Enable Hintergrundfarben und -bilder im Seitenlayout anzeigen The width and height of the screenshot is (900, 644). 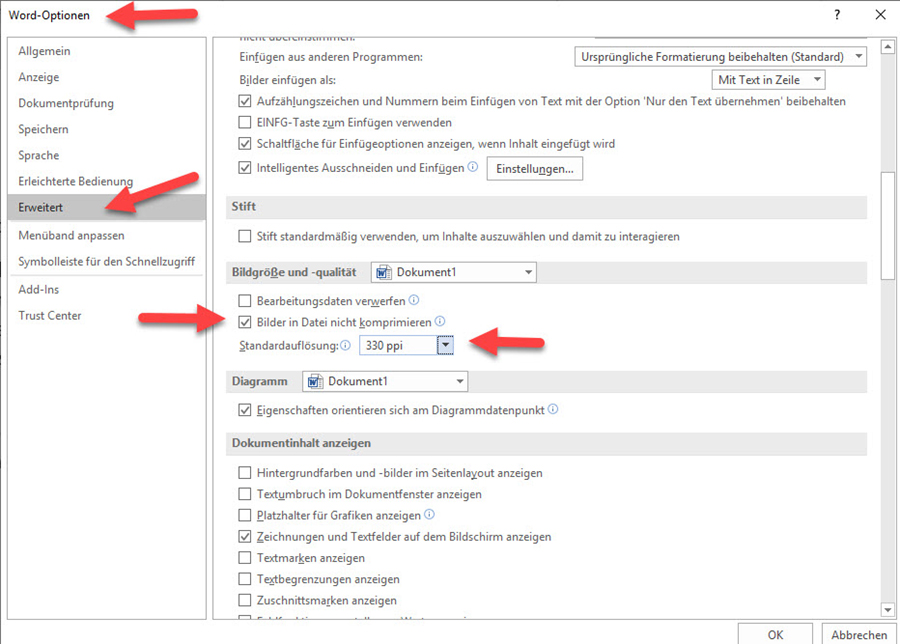pos(245,472)
